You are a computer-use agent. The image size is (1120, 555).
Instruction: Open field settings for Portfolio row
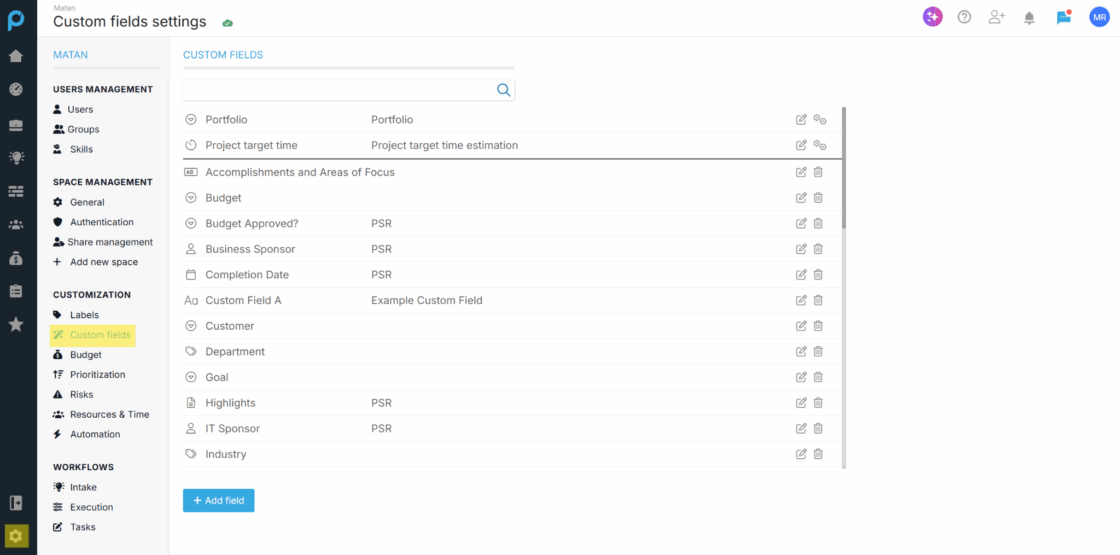point(819,120)
